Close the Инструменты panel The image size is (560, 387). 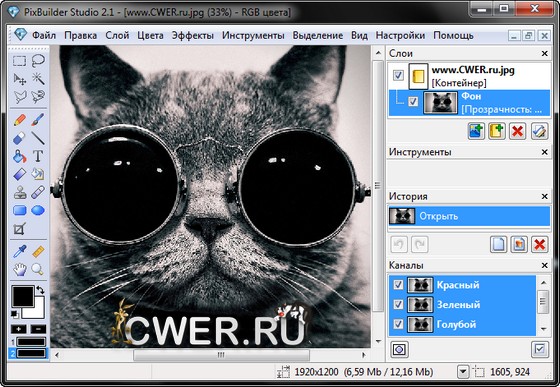click(x=545, y=152)
